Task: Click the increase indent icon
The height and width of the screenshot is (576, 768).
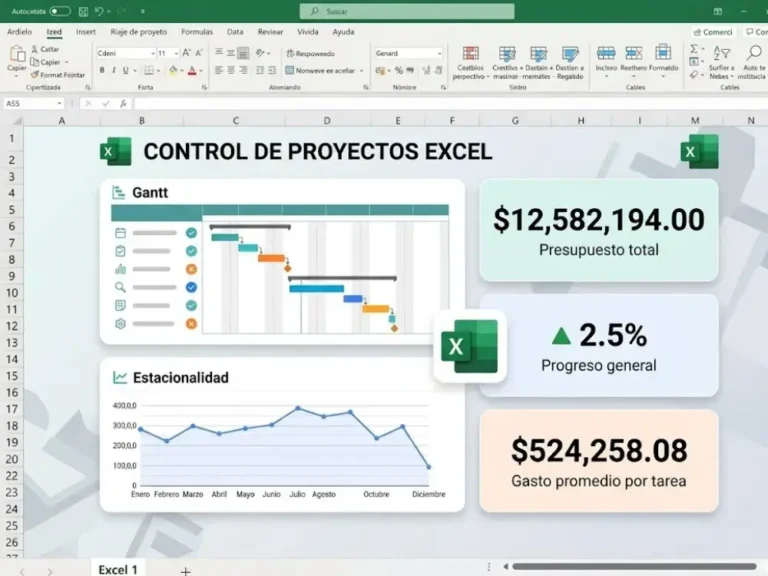Action: coord(272,71)
